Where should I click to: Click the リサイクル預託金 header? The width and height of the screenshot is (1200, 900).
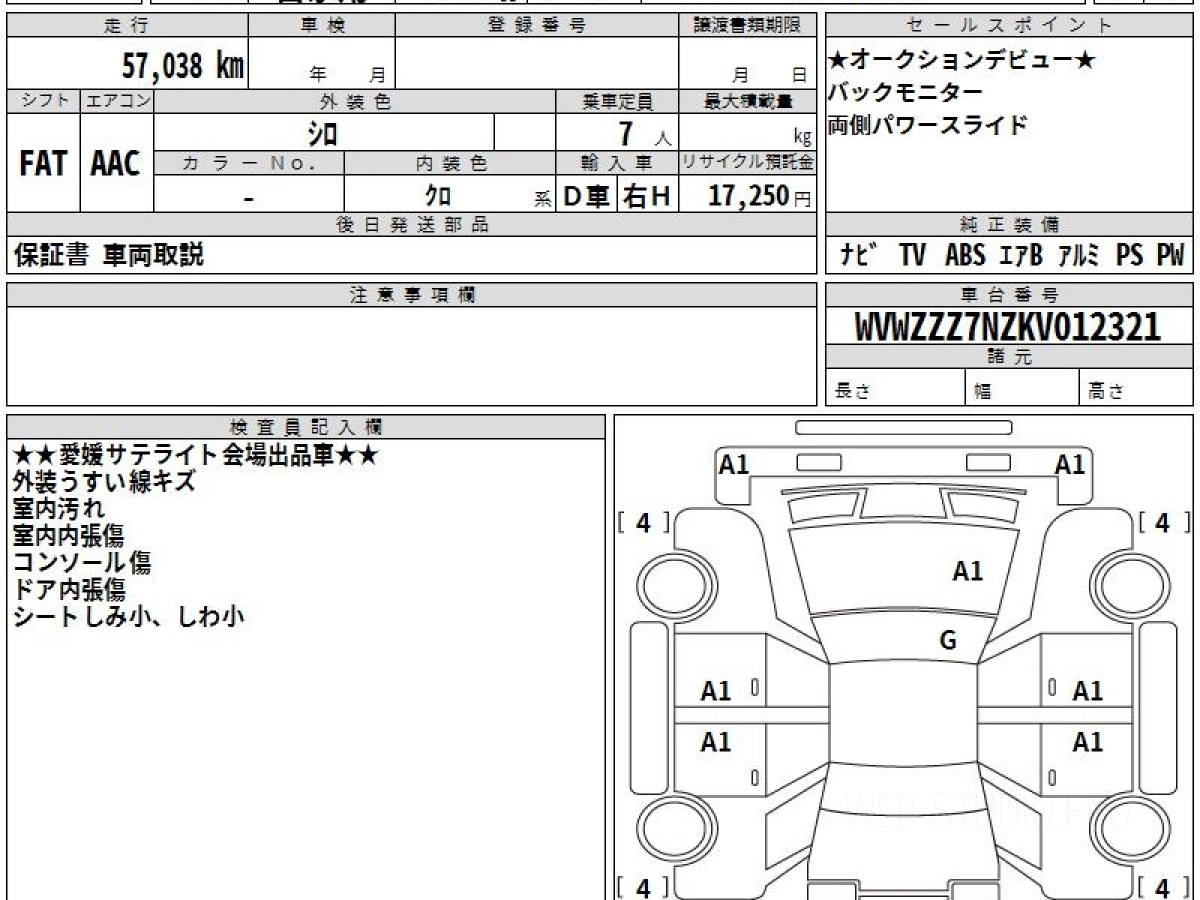point(748,163)
